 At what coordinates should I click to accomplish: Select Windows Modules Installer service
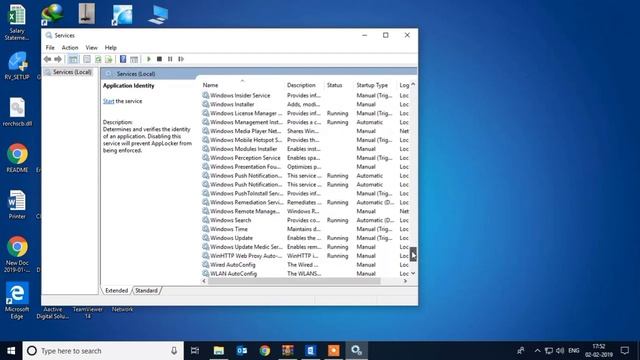pyautogui.click(x=306, y=149)
